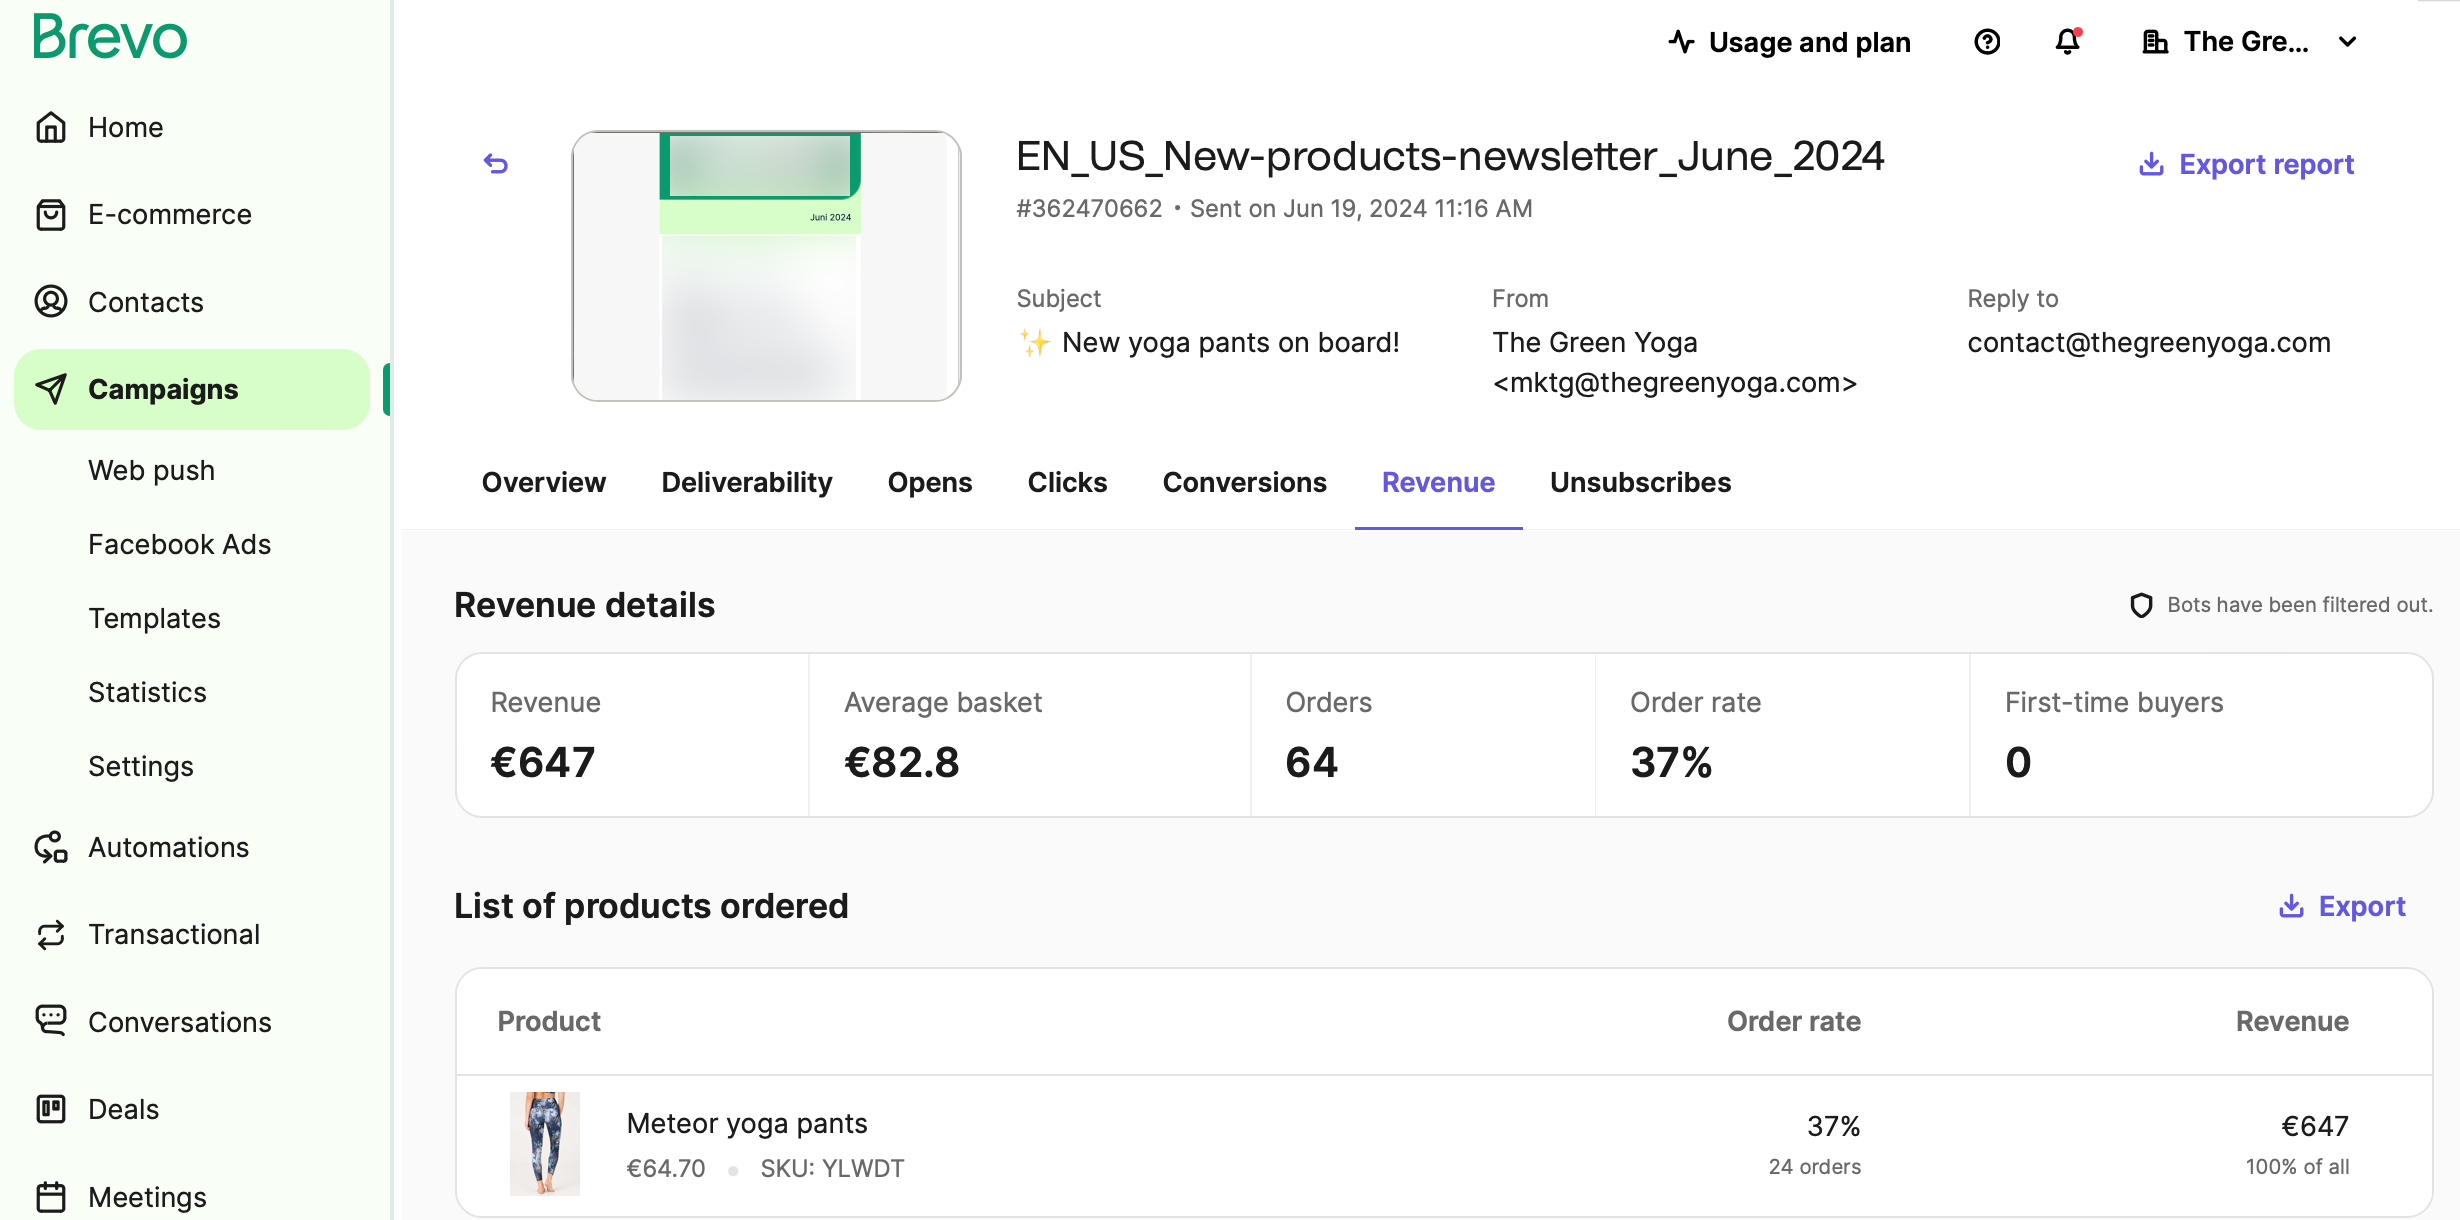Viewport: 2460px width, 1220px height.
Task: Click the back navigation arrow
Action: pyautogui.click(x=496, y=163)
